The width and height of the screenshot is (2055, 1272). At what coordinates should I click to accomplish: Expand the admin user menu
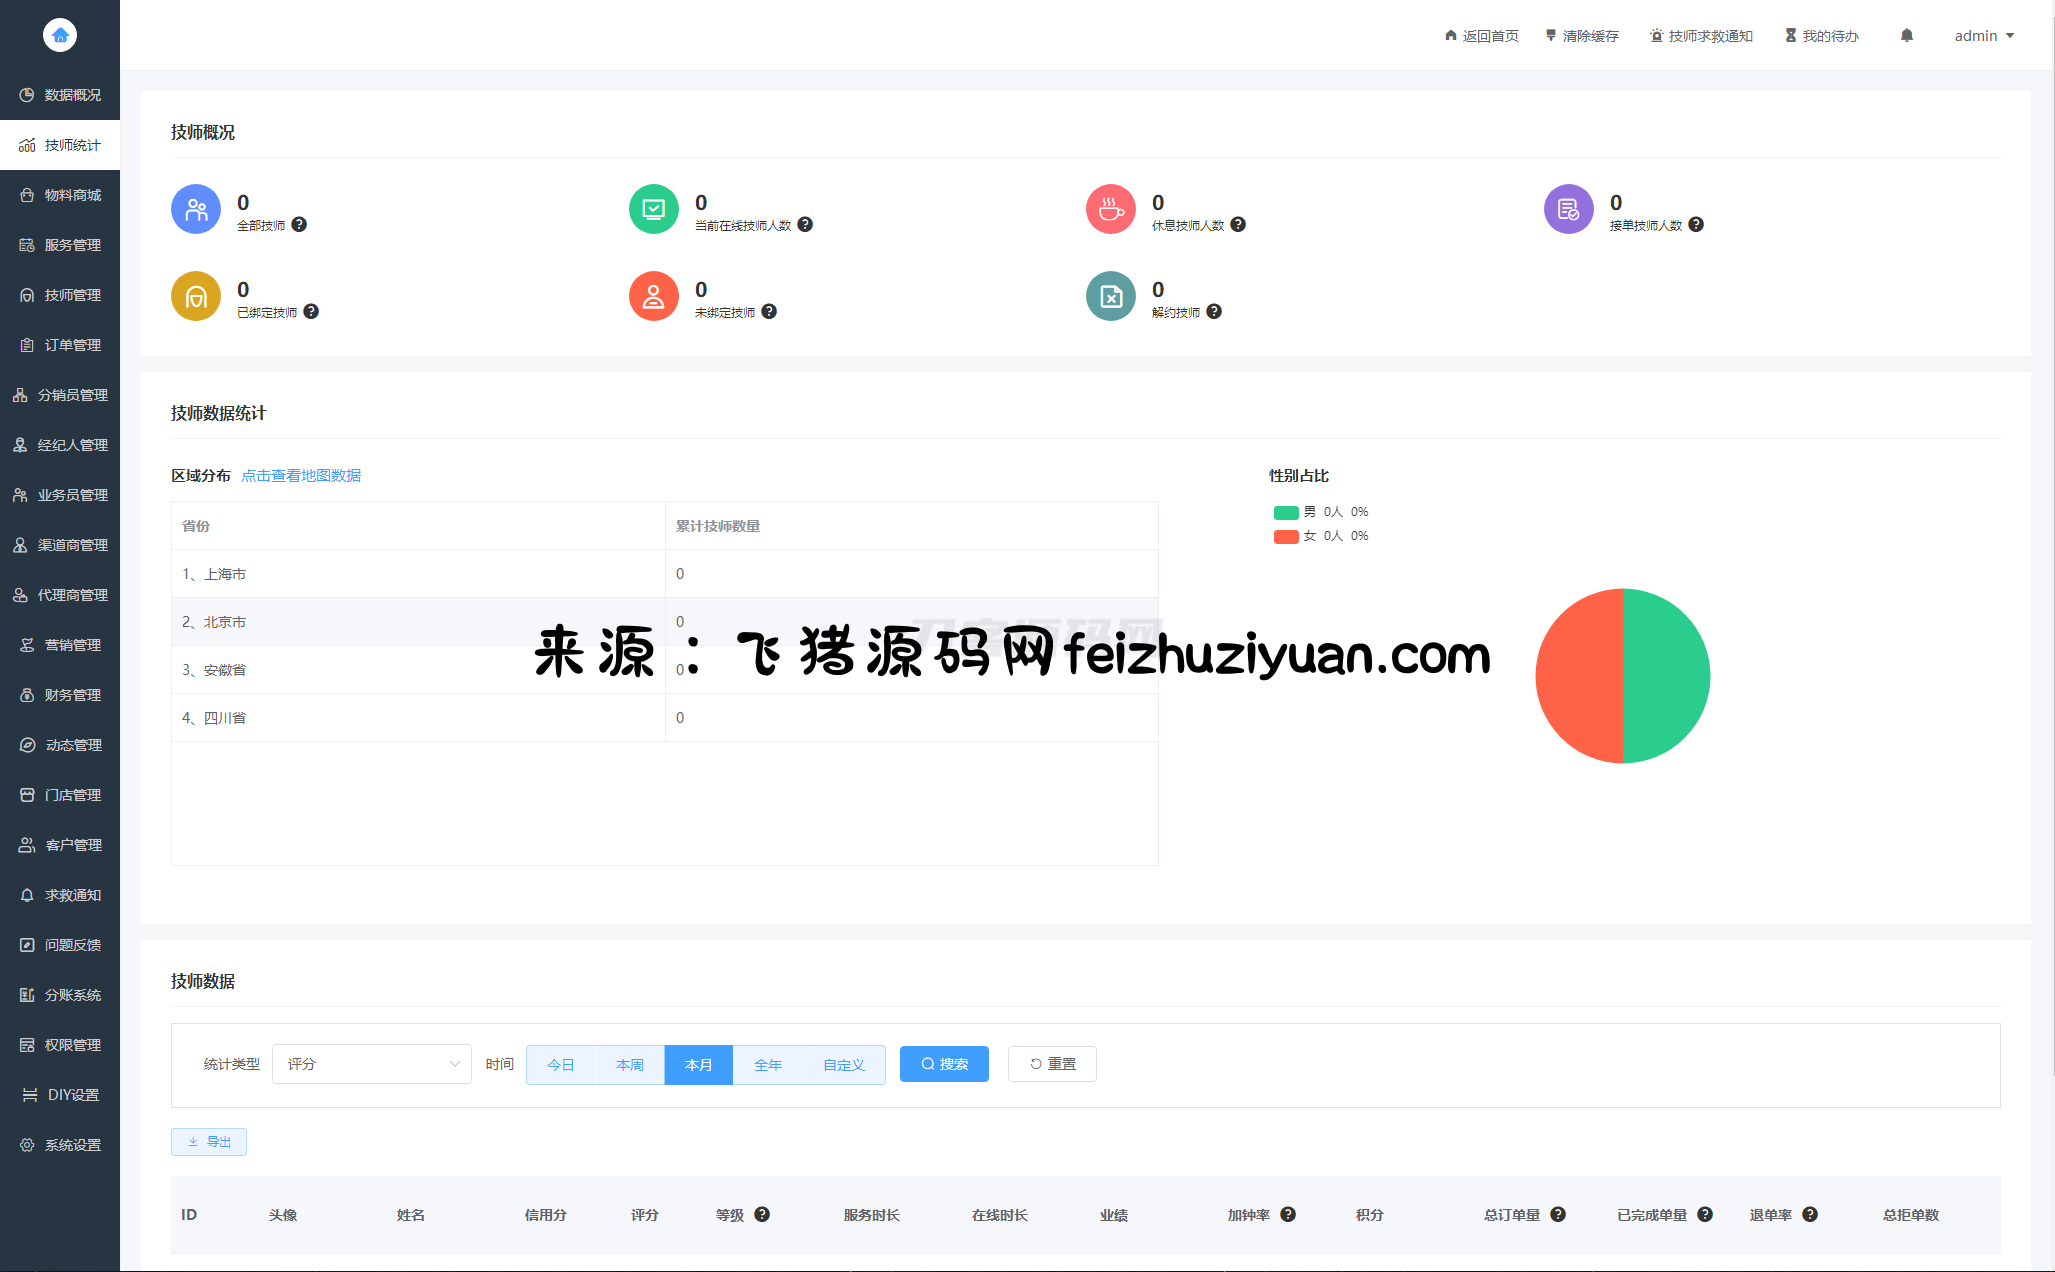tap(1984, 36)
